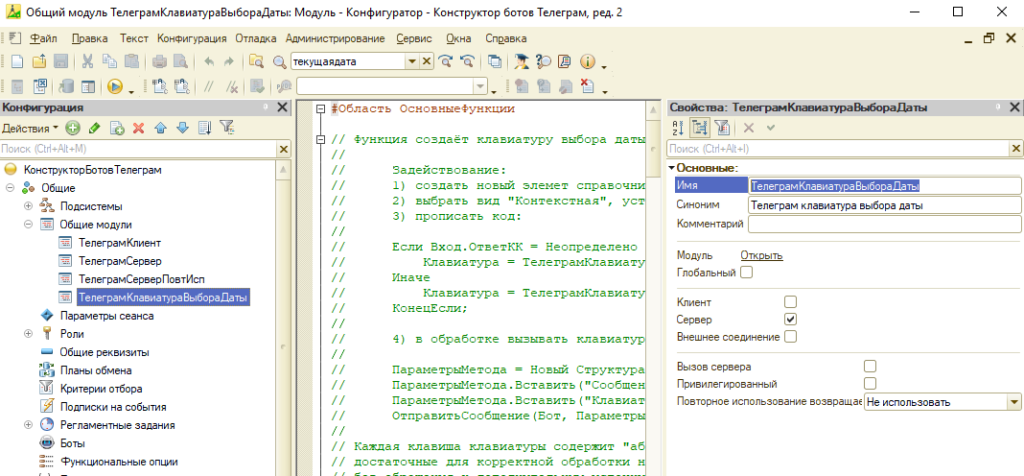Sort properties alphabetically with A-Z icon
The height and width of the screenshot is (476, 1024).
[x=677, y=128]
